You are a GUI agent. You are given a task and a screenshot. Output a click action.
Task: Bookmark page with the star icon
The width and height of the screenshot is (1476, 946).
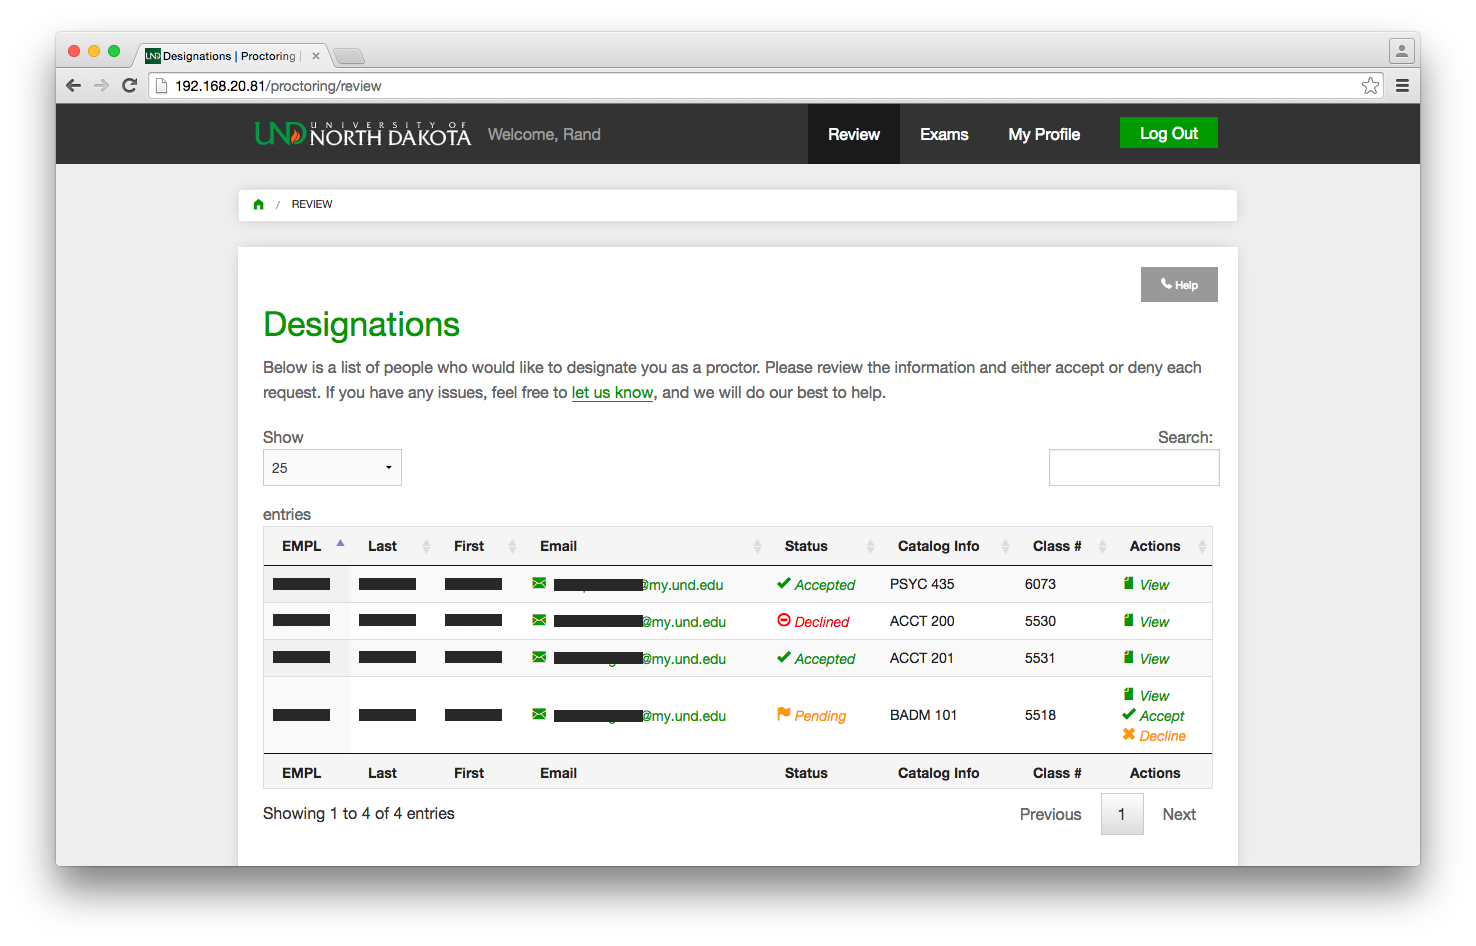pos(1370,86)
